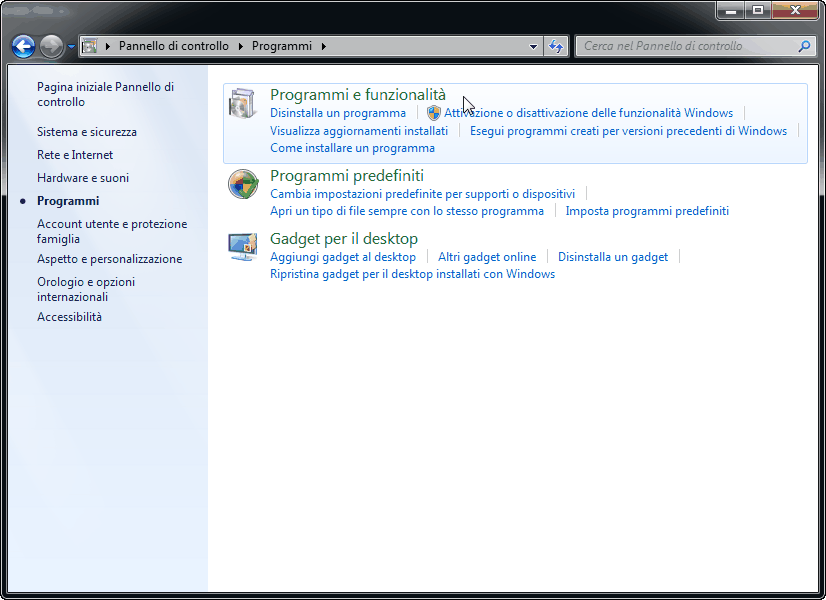
Task: Click Aggiungi gadget al desktop
Action: coord(343,257)
